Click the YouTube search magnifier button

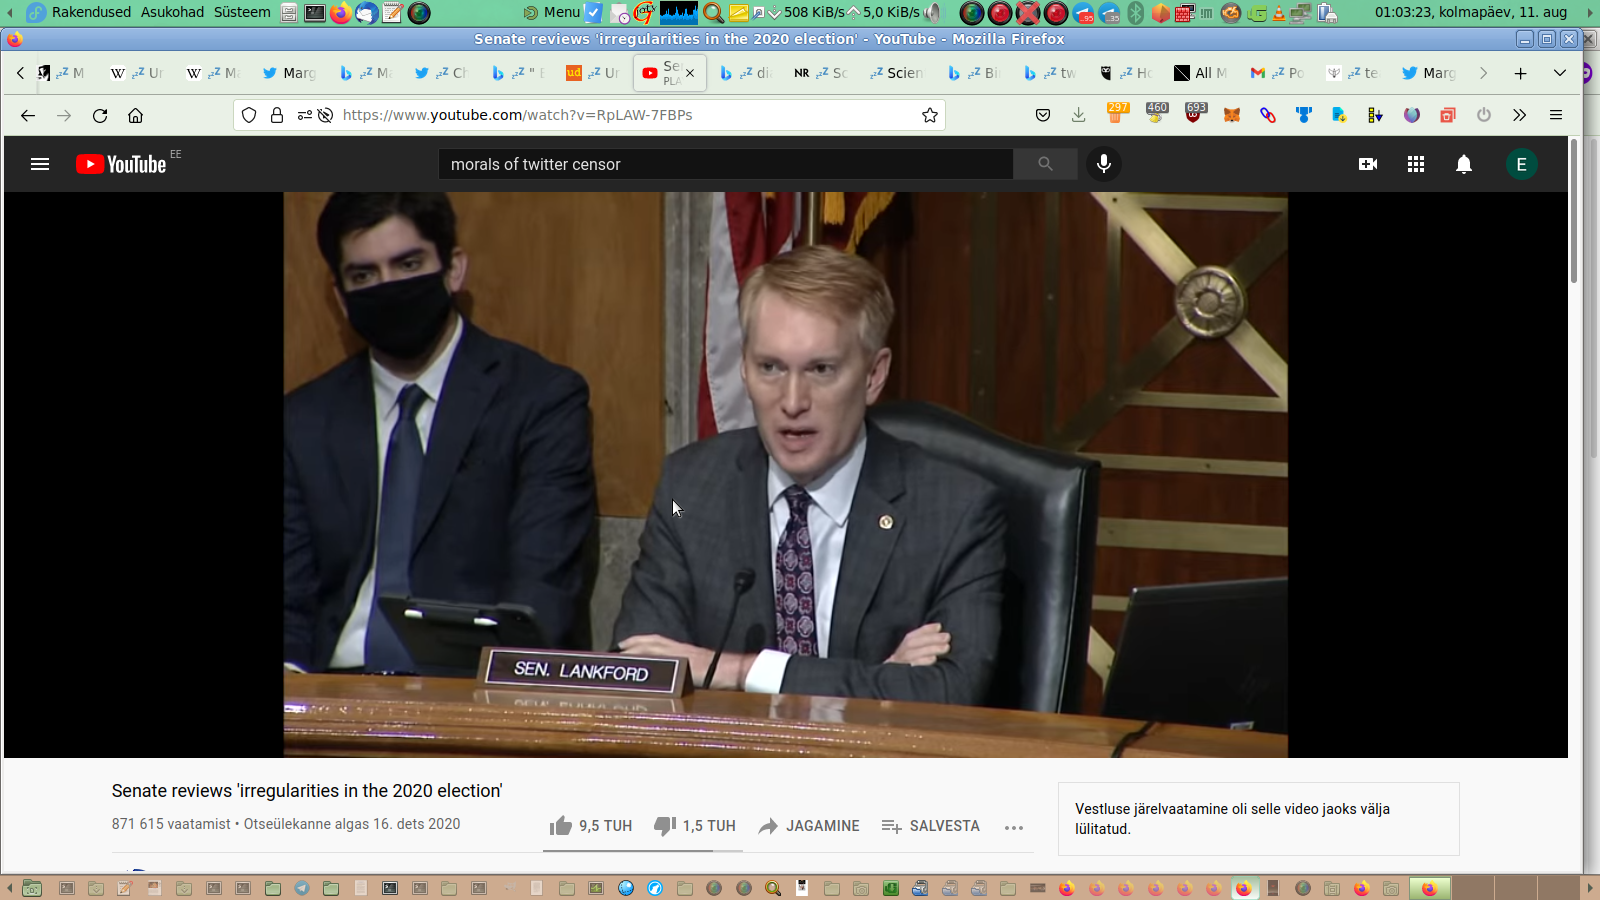coord(1045,164)
